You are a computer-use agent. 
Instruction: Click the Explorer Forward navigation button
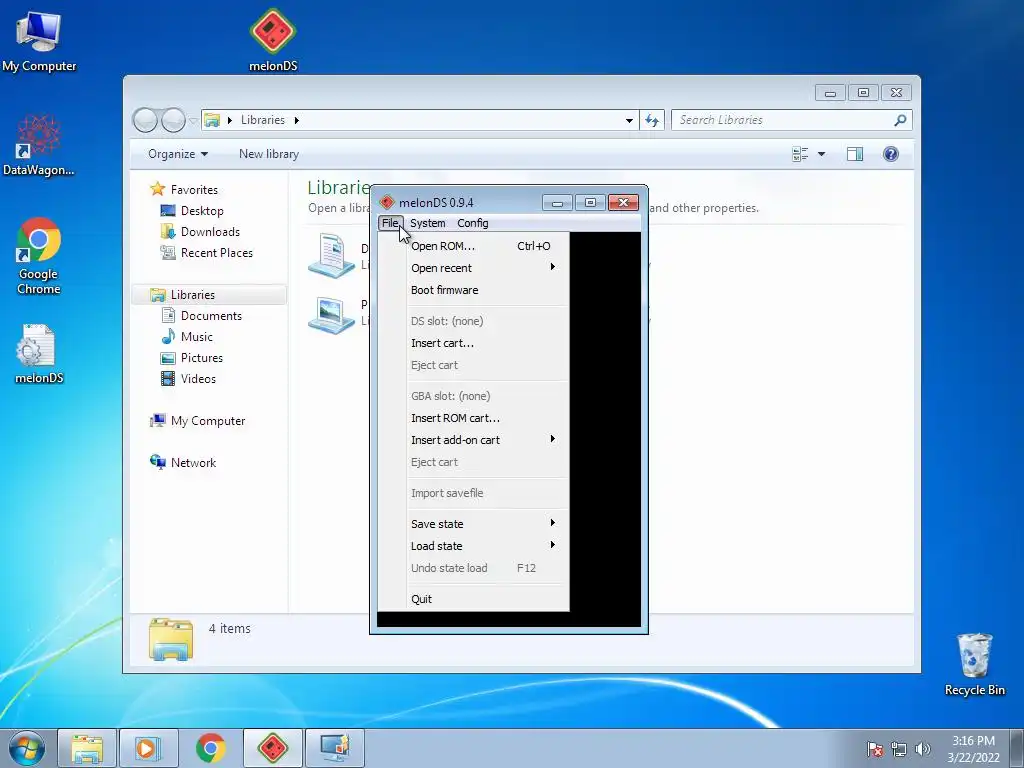click(x=173, y=120)
